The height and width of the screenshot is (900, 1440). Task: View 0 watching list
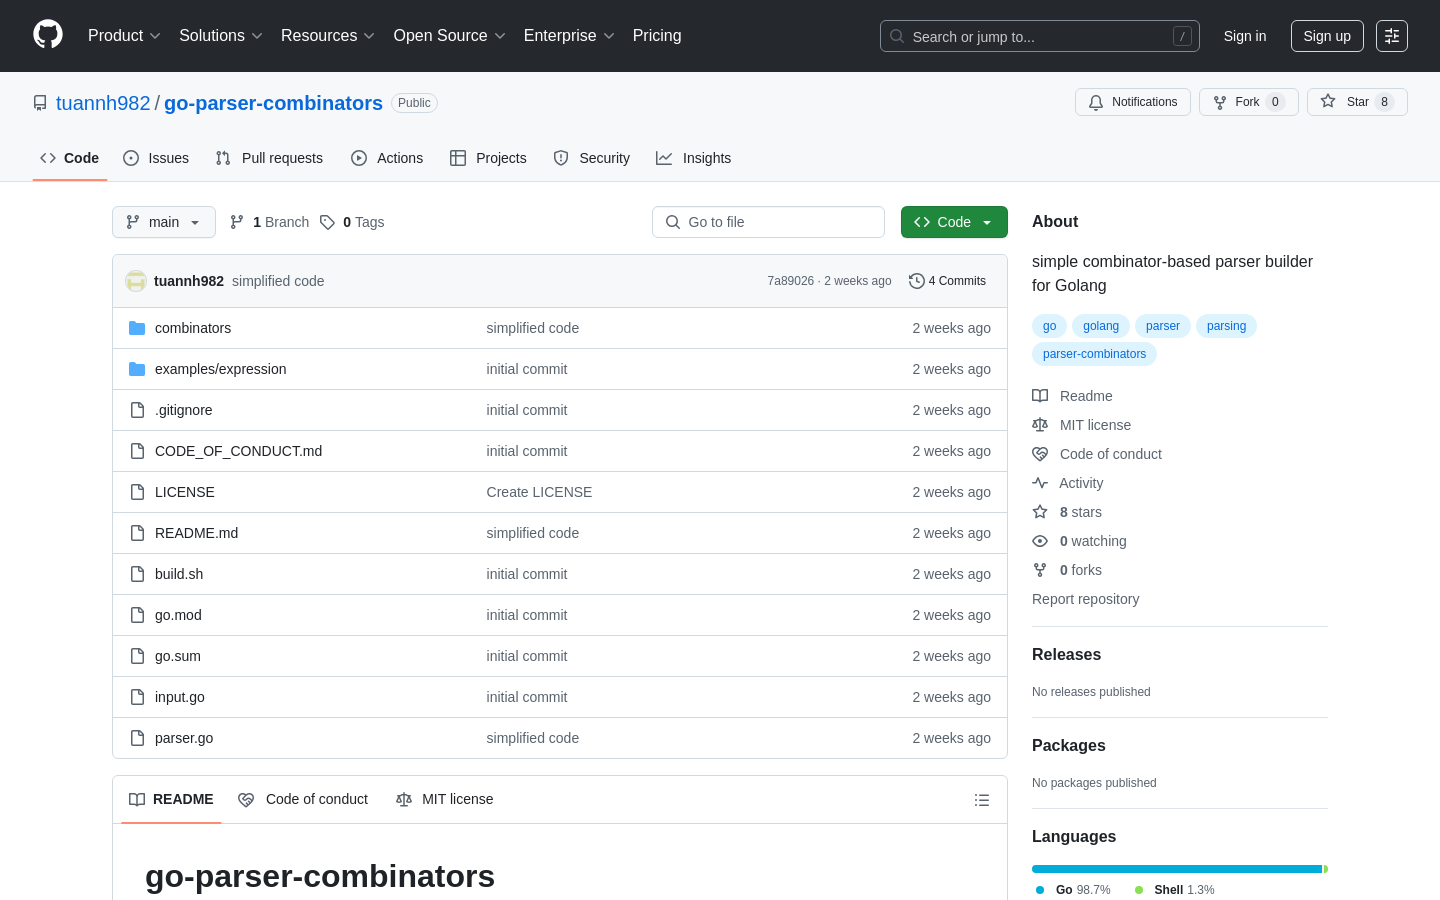pyautogui.click(x=1079, y=541)
